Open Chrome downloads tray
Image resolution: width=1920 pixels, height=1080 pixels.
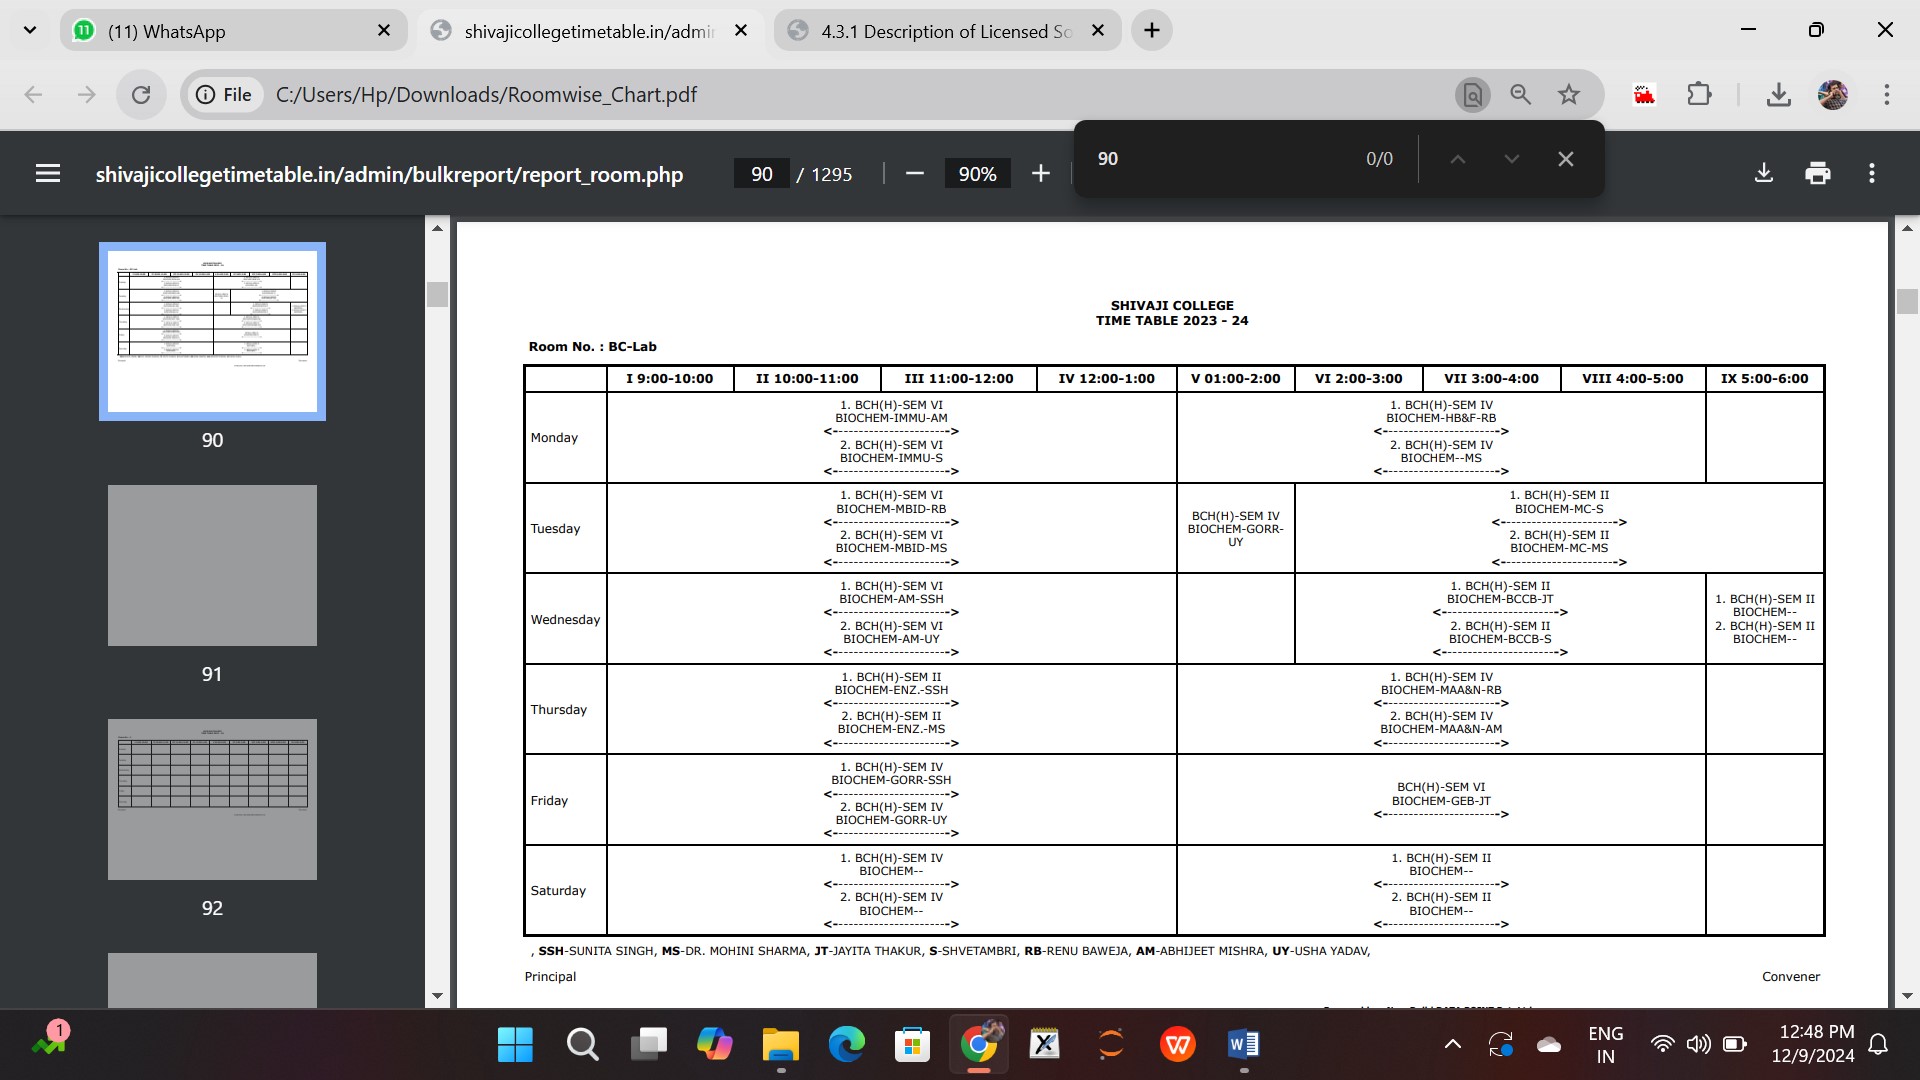(1778, 95)
